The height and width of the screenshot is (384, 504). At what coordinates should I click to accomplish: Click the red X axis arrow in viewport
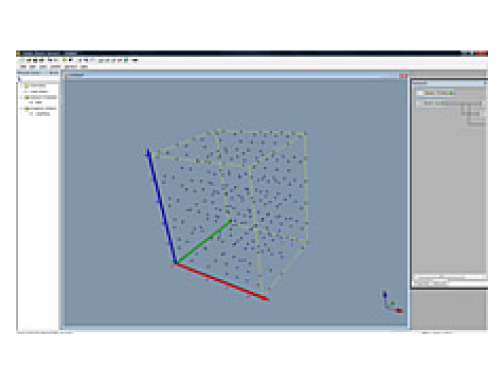(x=222, y=282)
